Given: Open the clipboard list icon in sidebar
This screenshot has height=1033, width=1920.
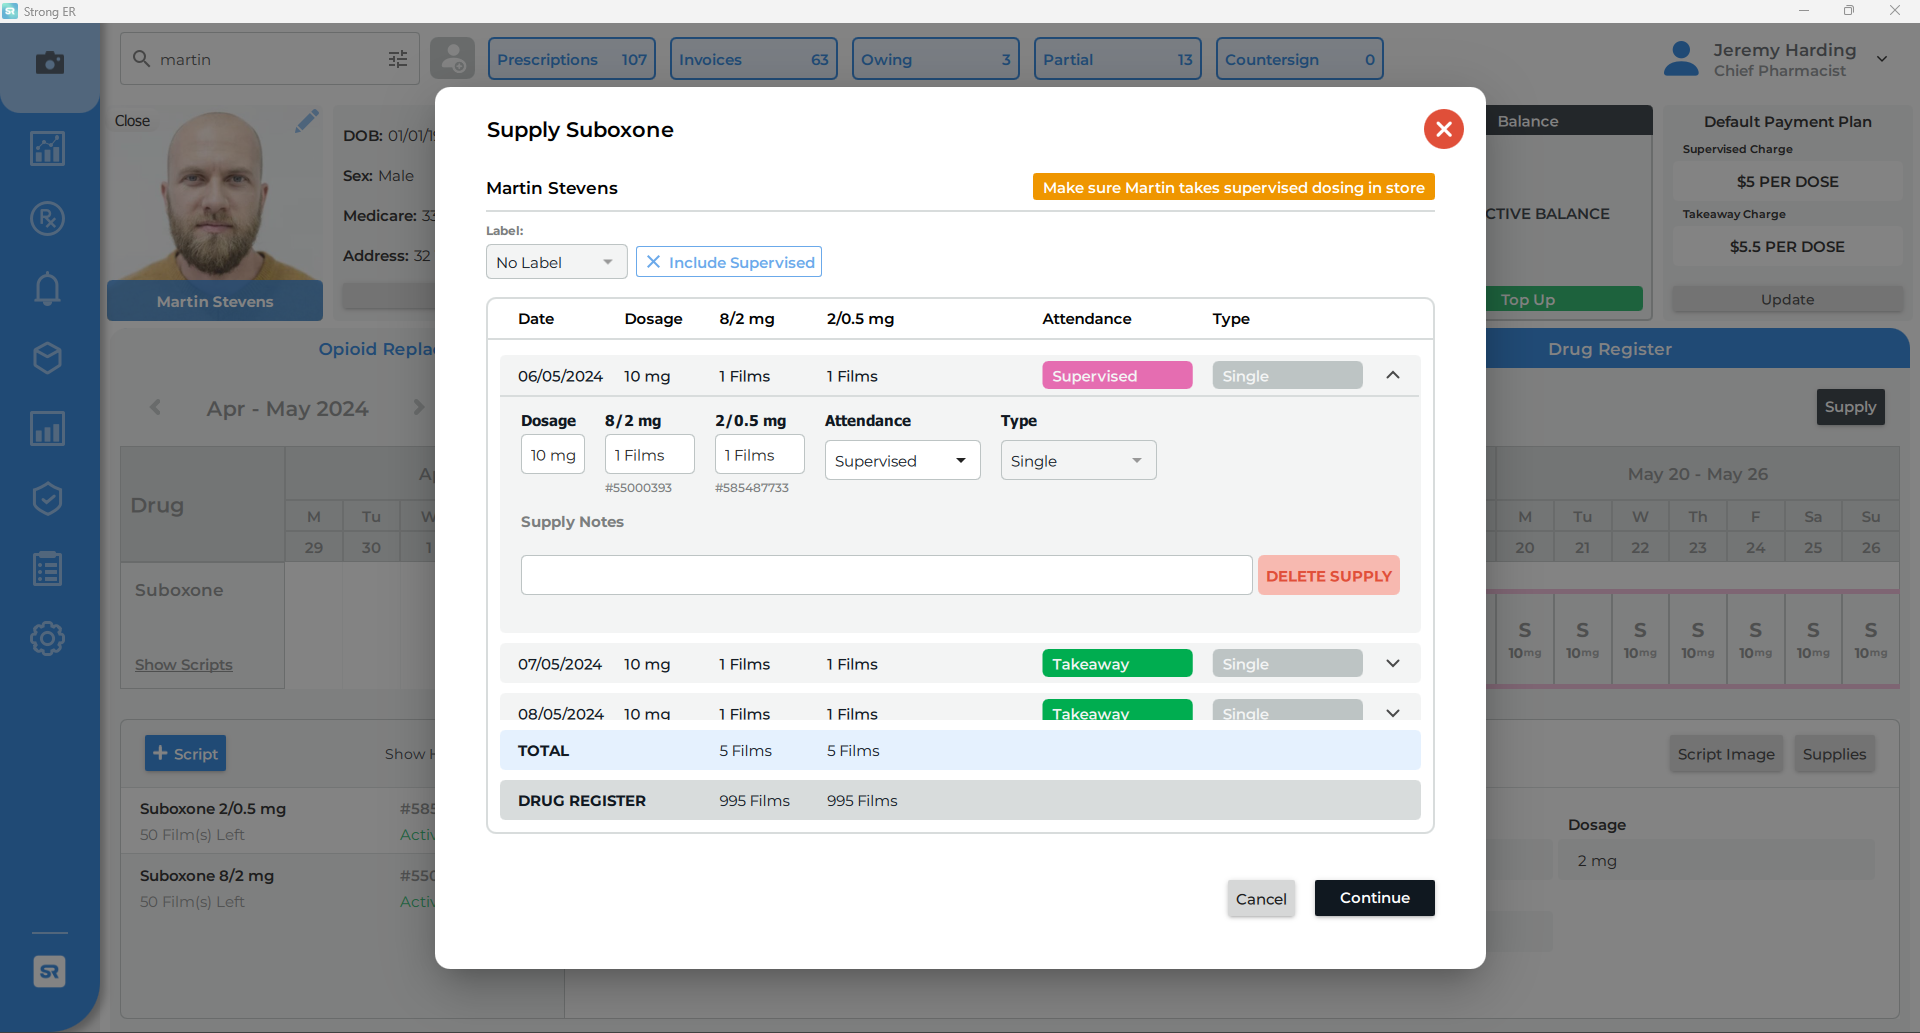Looking at the screenshot, I should tap(47, 568).
